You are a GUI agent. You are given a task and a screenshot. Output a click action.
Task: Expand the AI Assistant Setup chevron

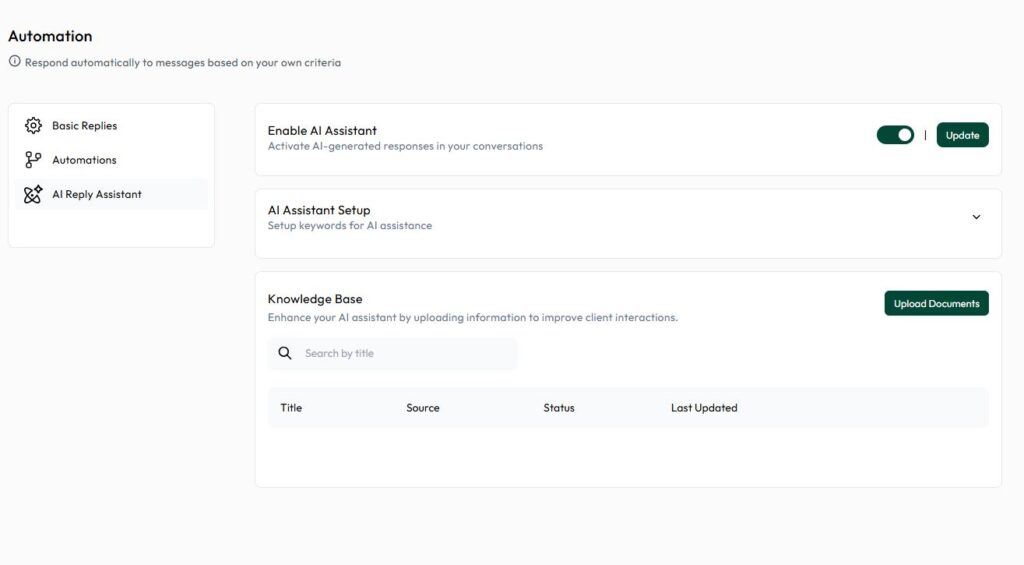[x=976, y=217]
